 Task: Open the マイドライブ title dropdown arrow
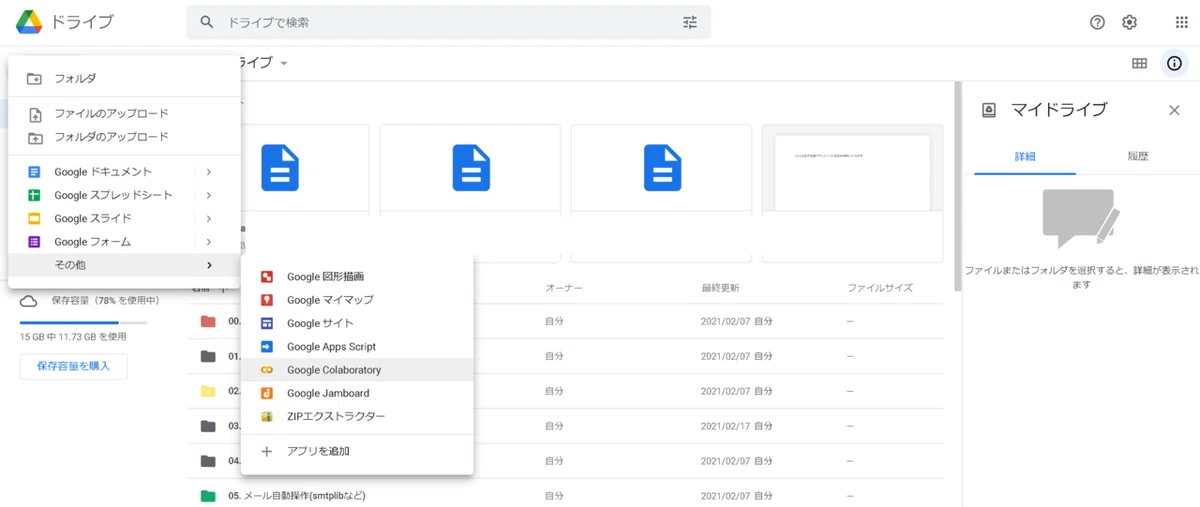pyautogui.click(x=284, y=63)
